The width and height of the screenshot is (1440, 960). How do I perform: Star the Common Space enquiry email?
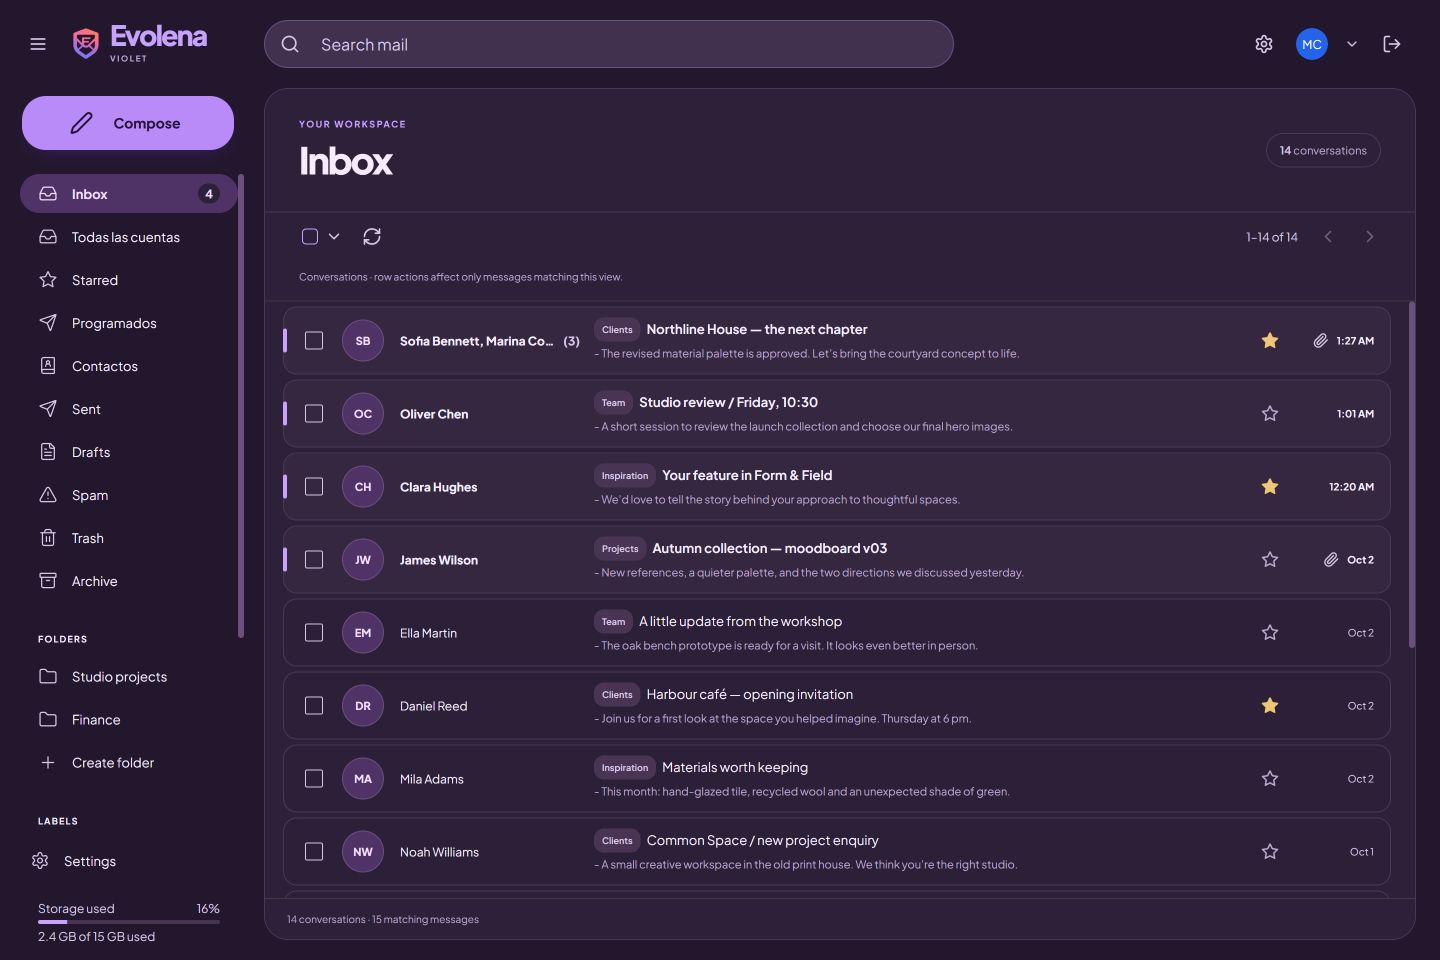click(x=1270, y=852)
